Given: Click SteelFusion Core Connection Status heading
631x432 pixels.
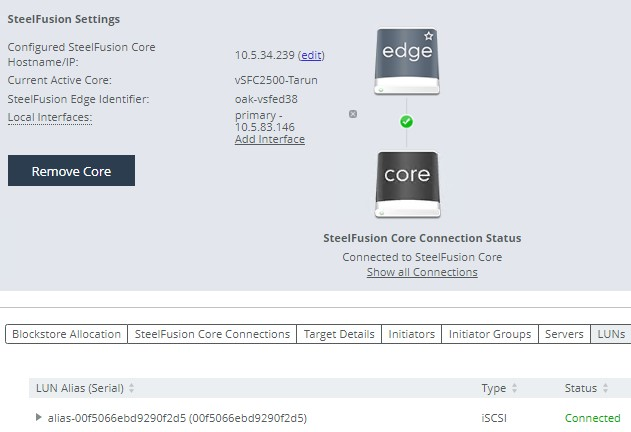Looking at the screenshot, I should pos(422,238).
